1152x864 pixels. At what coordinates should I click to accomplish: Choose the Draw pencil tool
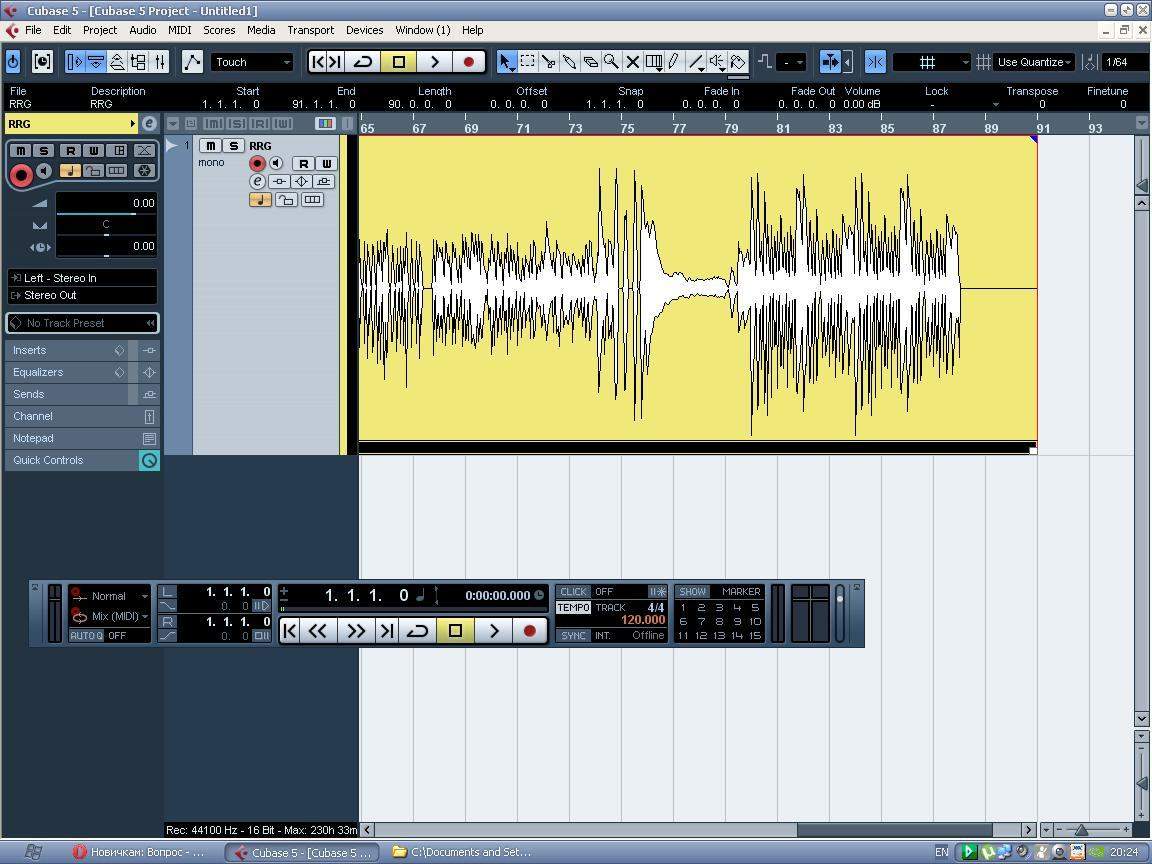point(674,62)
